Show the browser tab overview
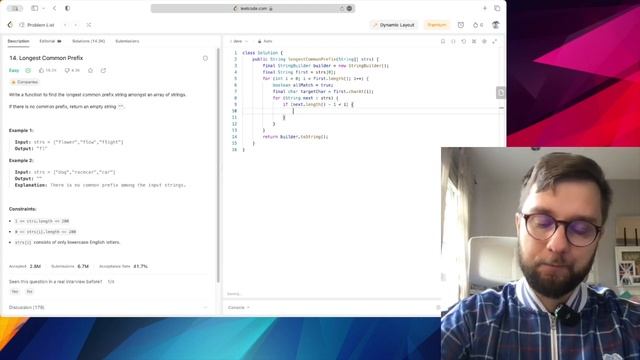 (x=497, y=8)
